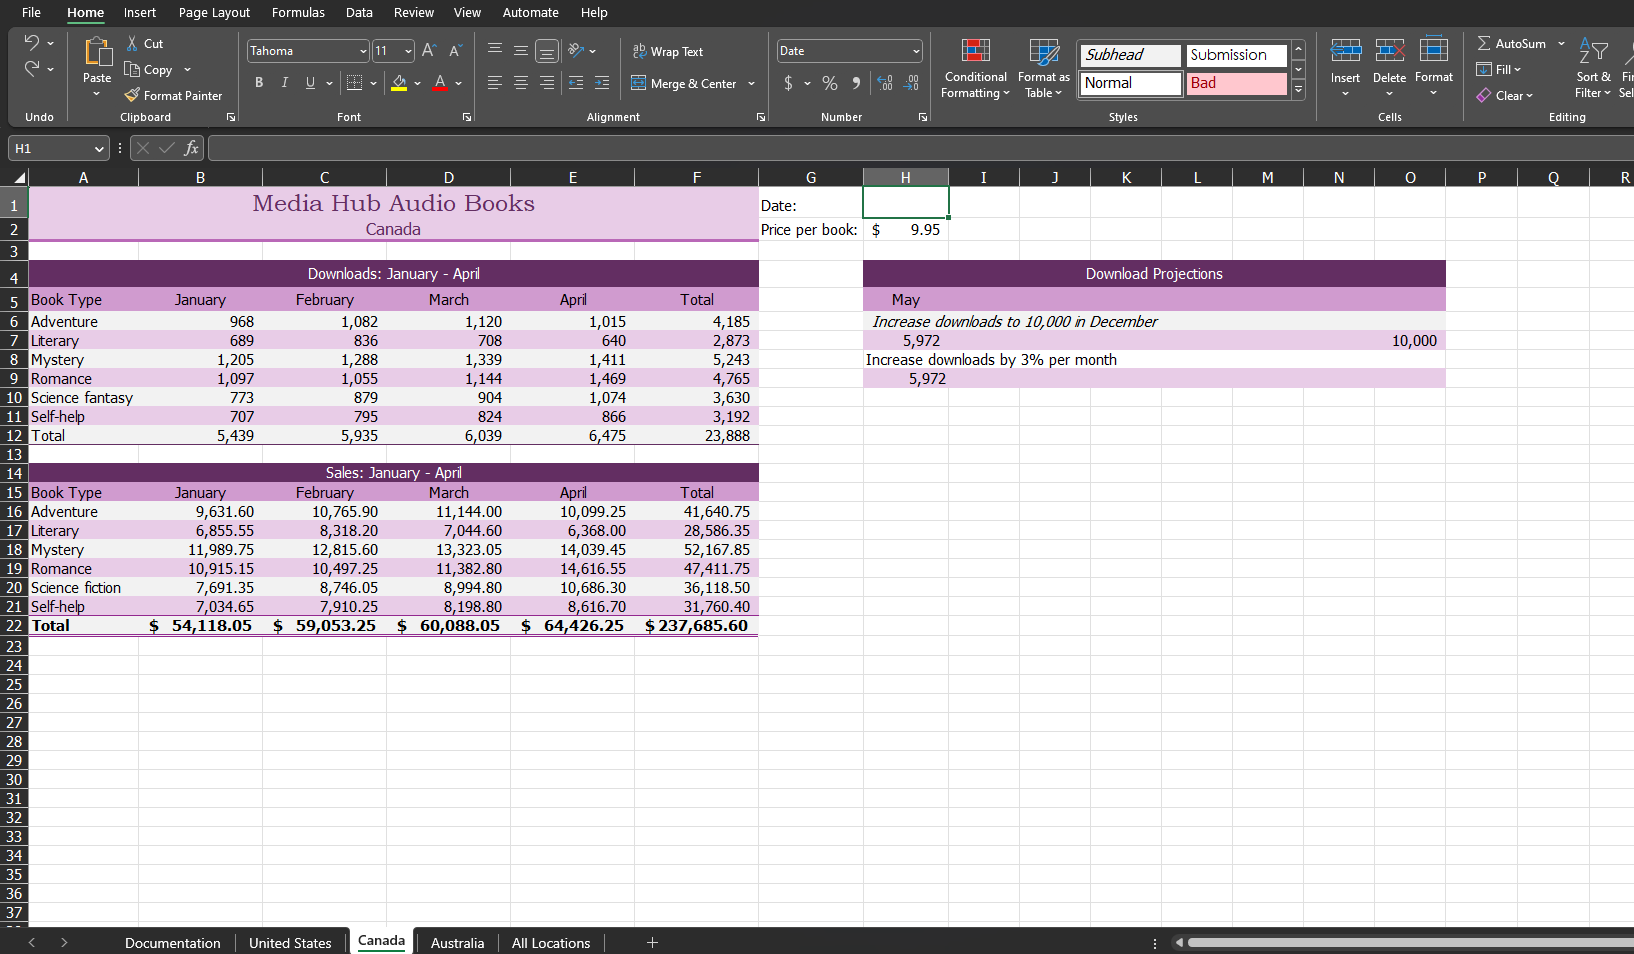The width and height of the screenshot is (1634, 954).
Task: Click the Format cells button
Action: pos(1434,66)
